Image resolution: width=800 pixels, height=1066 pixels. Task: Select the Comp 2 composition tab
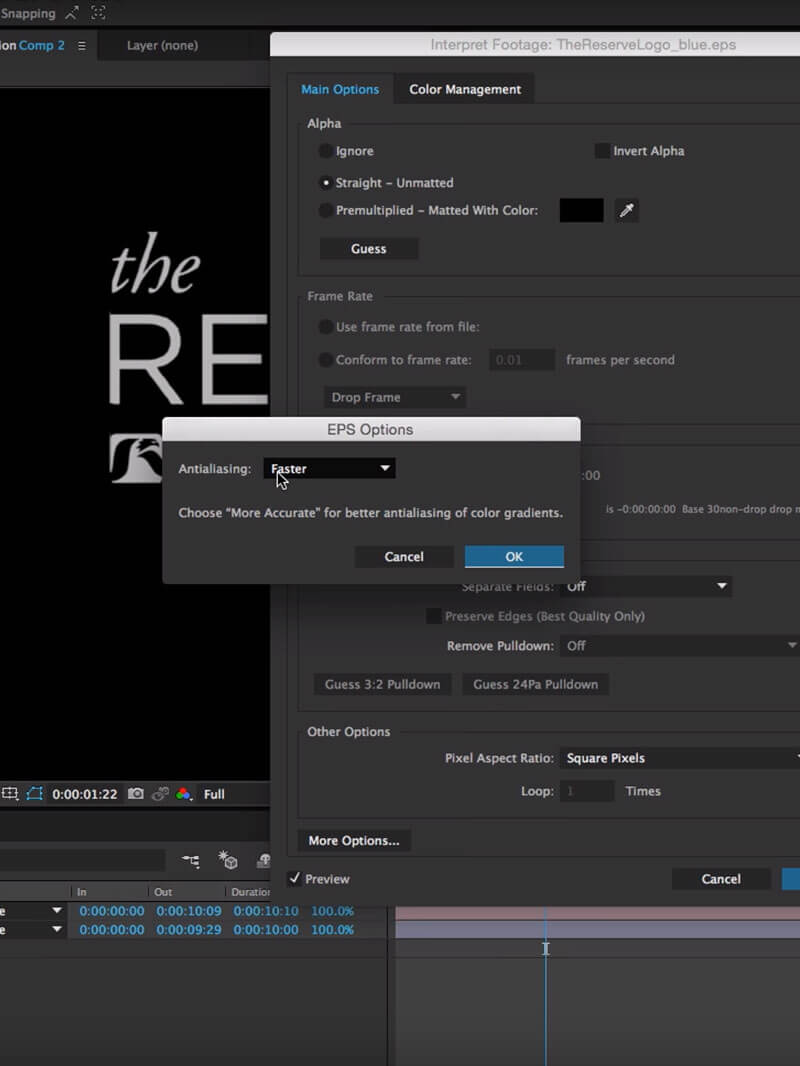pyautogui.click(x=41, y=46)
